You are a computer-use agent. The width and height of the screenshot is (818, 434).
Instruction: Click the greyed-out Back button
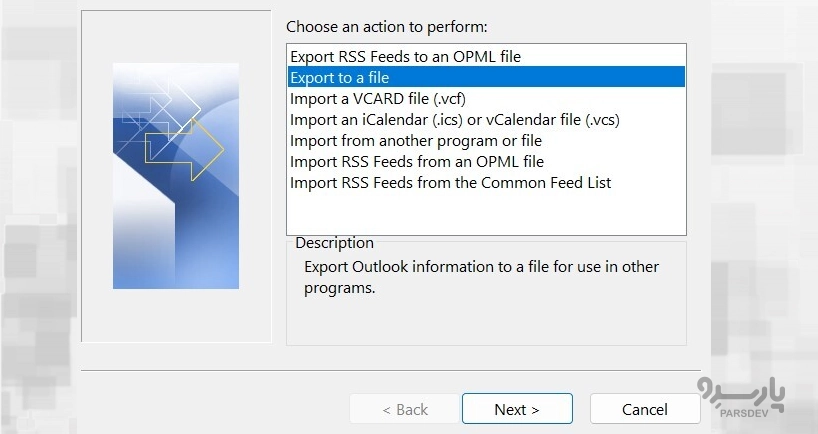405,409
